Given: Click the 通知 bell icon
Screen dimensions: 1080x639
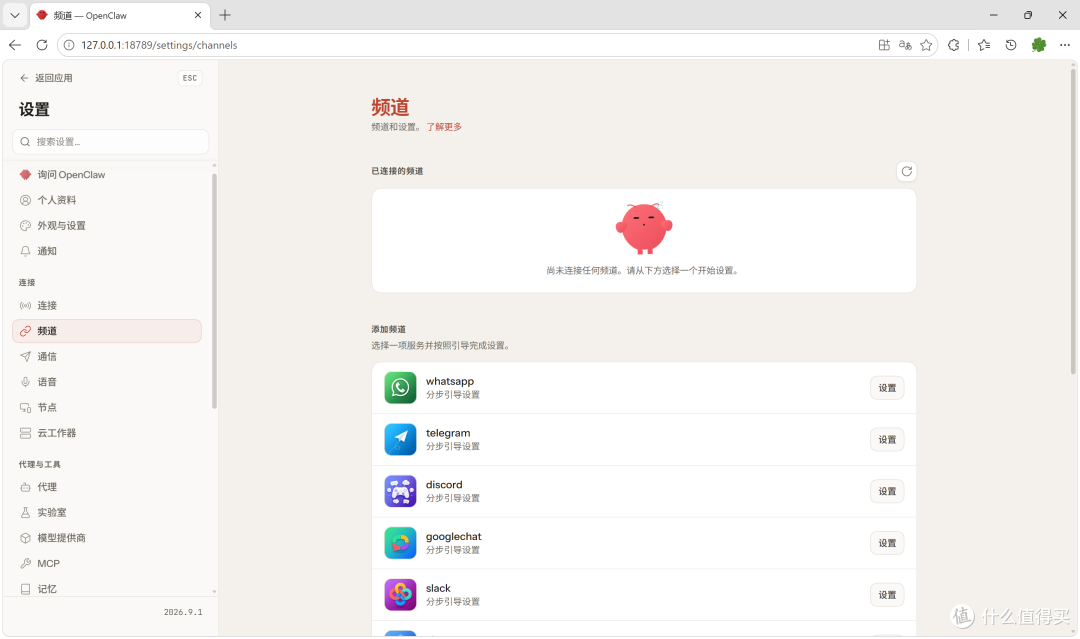Looking at the screenshot, I should click(25, 251).
